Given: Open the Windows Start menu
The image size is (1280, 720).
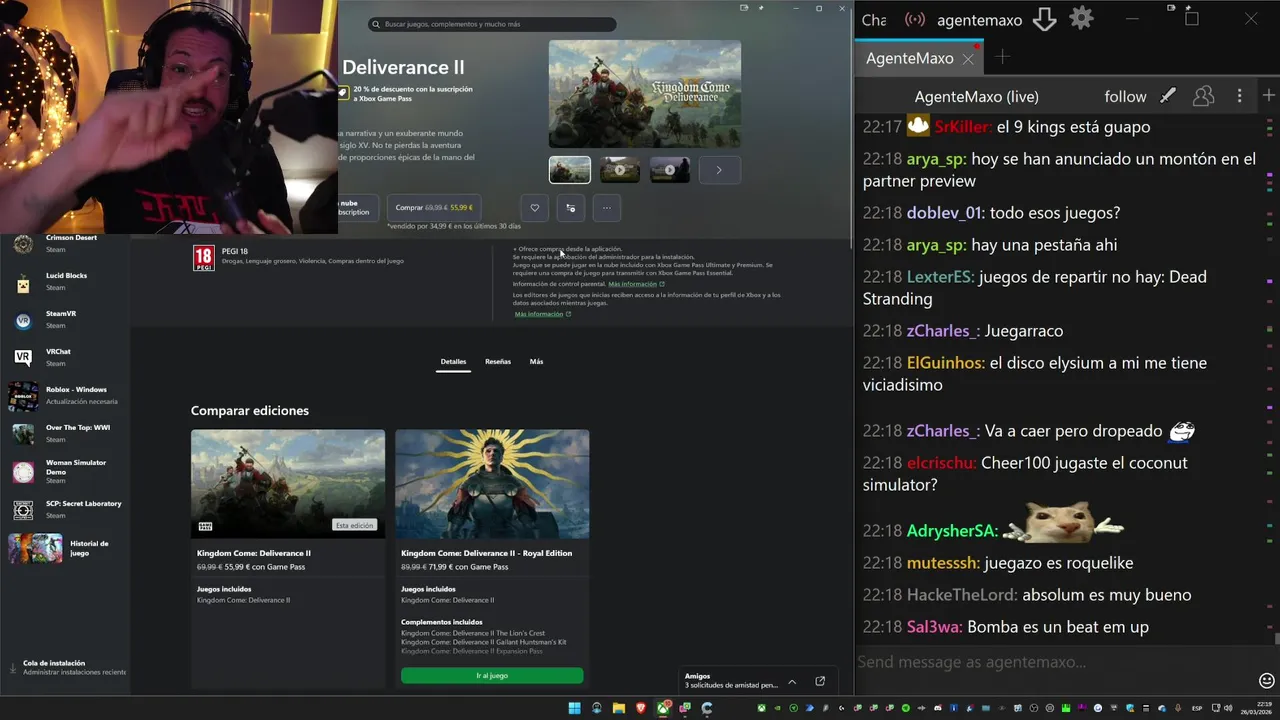Looking at the screenshot, I should tap(574, 708).
